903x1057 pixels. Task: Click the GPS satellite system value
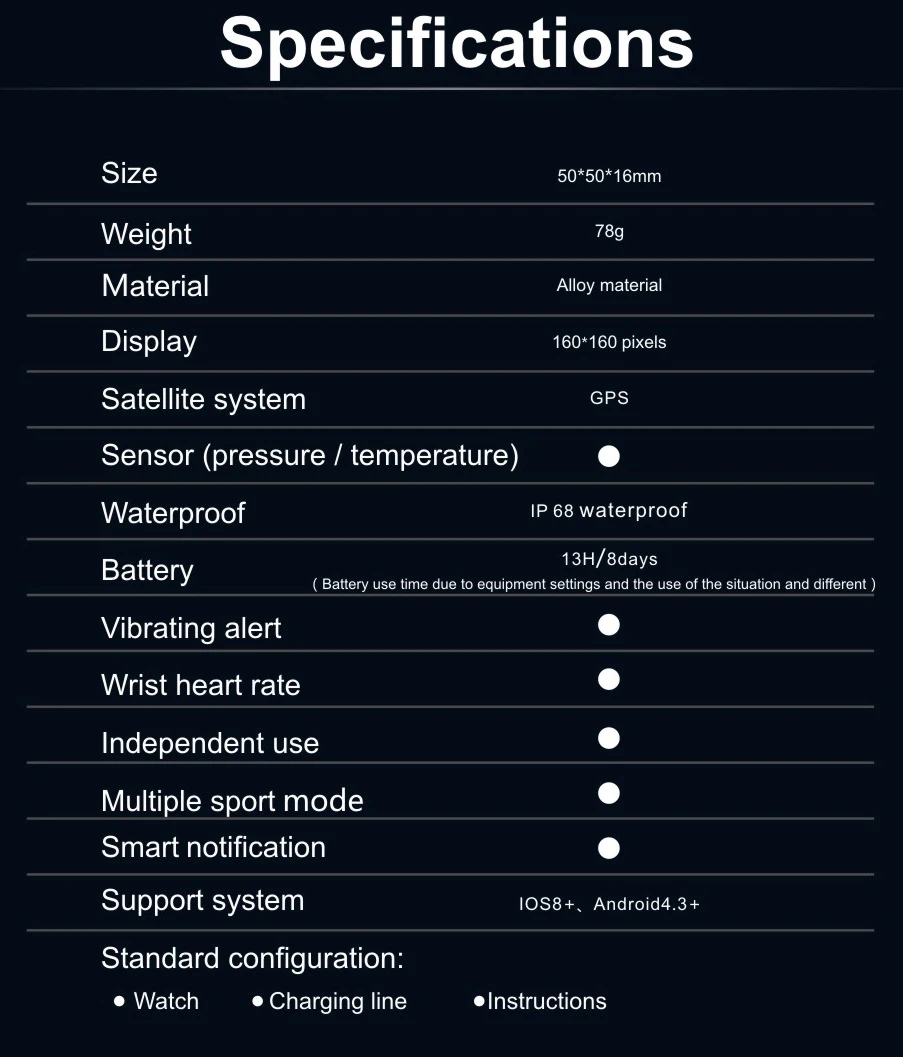[609, 398]
